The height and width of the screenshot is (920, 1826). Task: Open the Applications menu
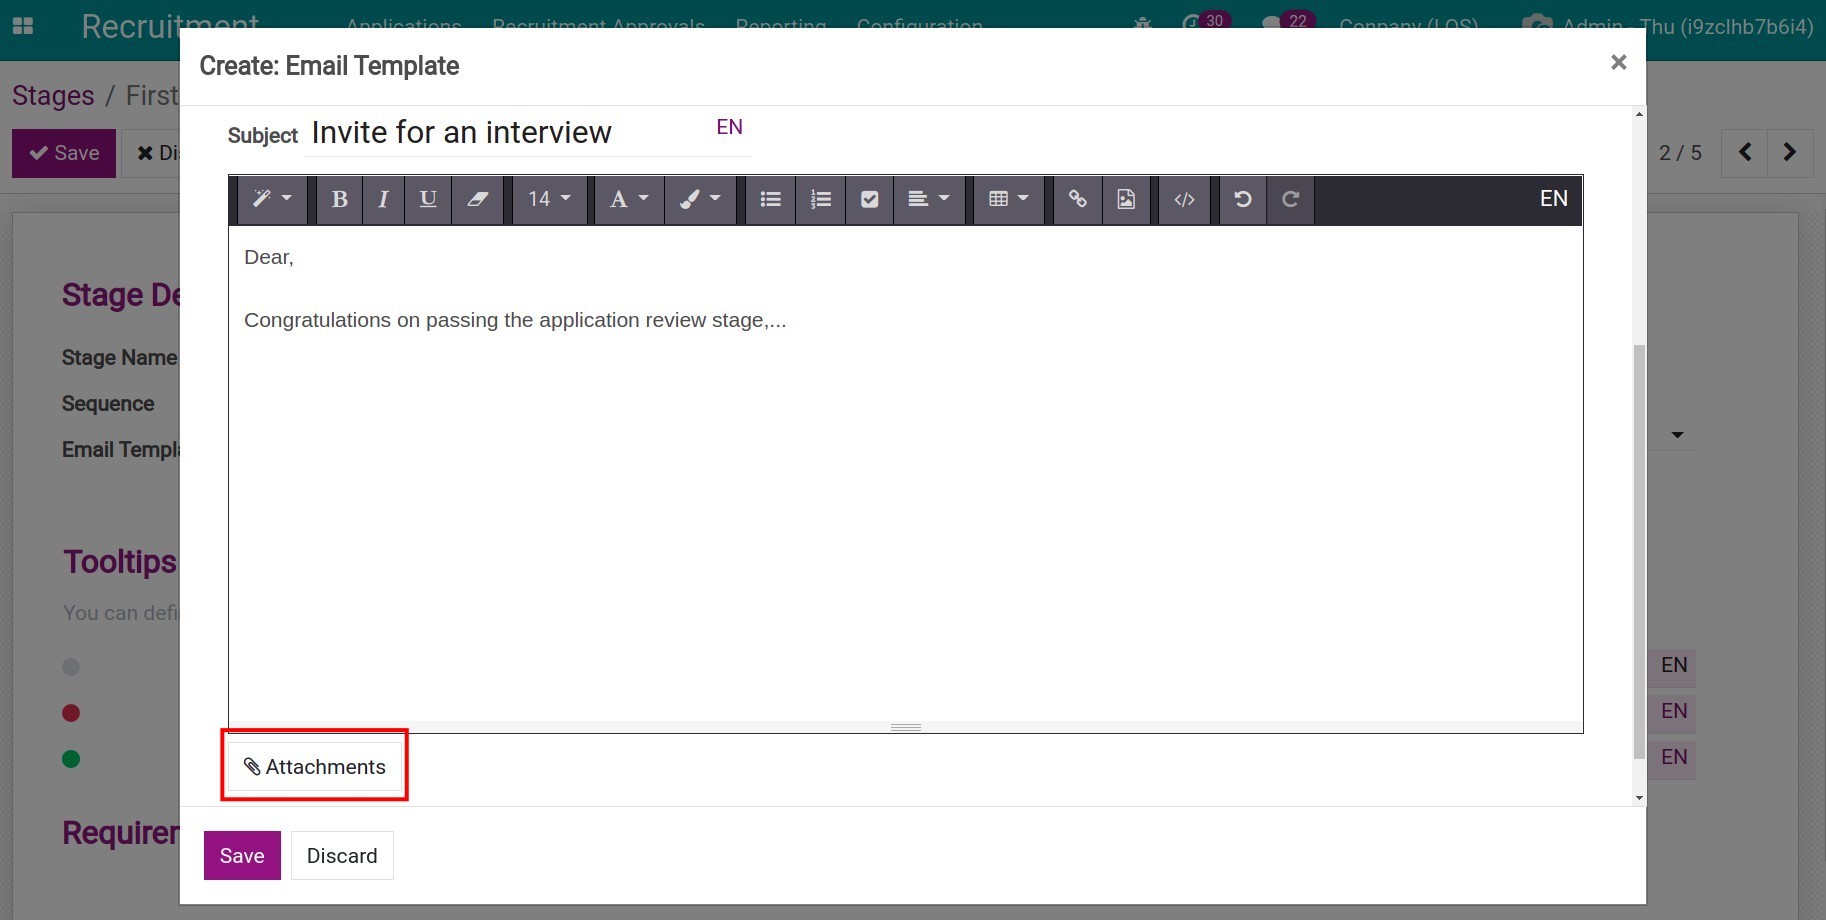[x=402, y=27]
